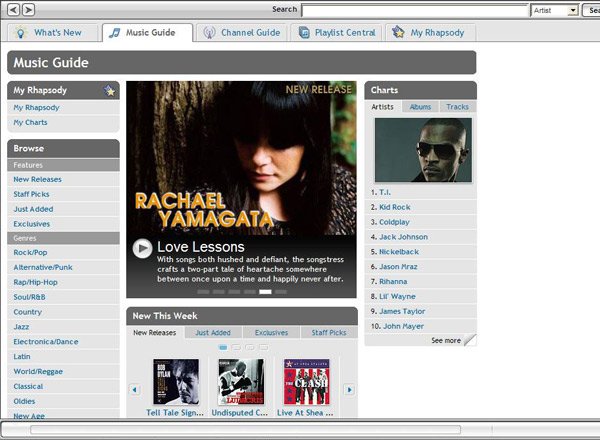Click the top artist photo in Charts
This screenshot has height=440, width=600.
click(423, 150)
